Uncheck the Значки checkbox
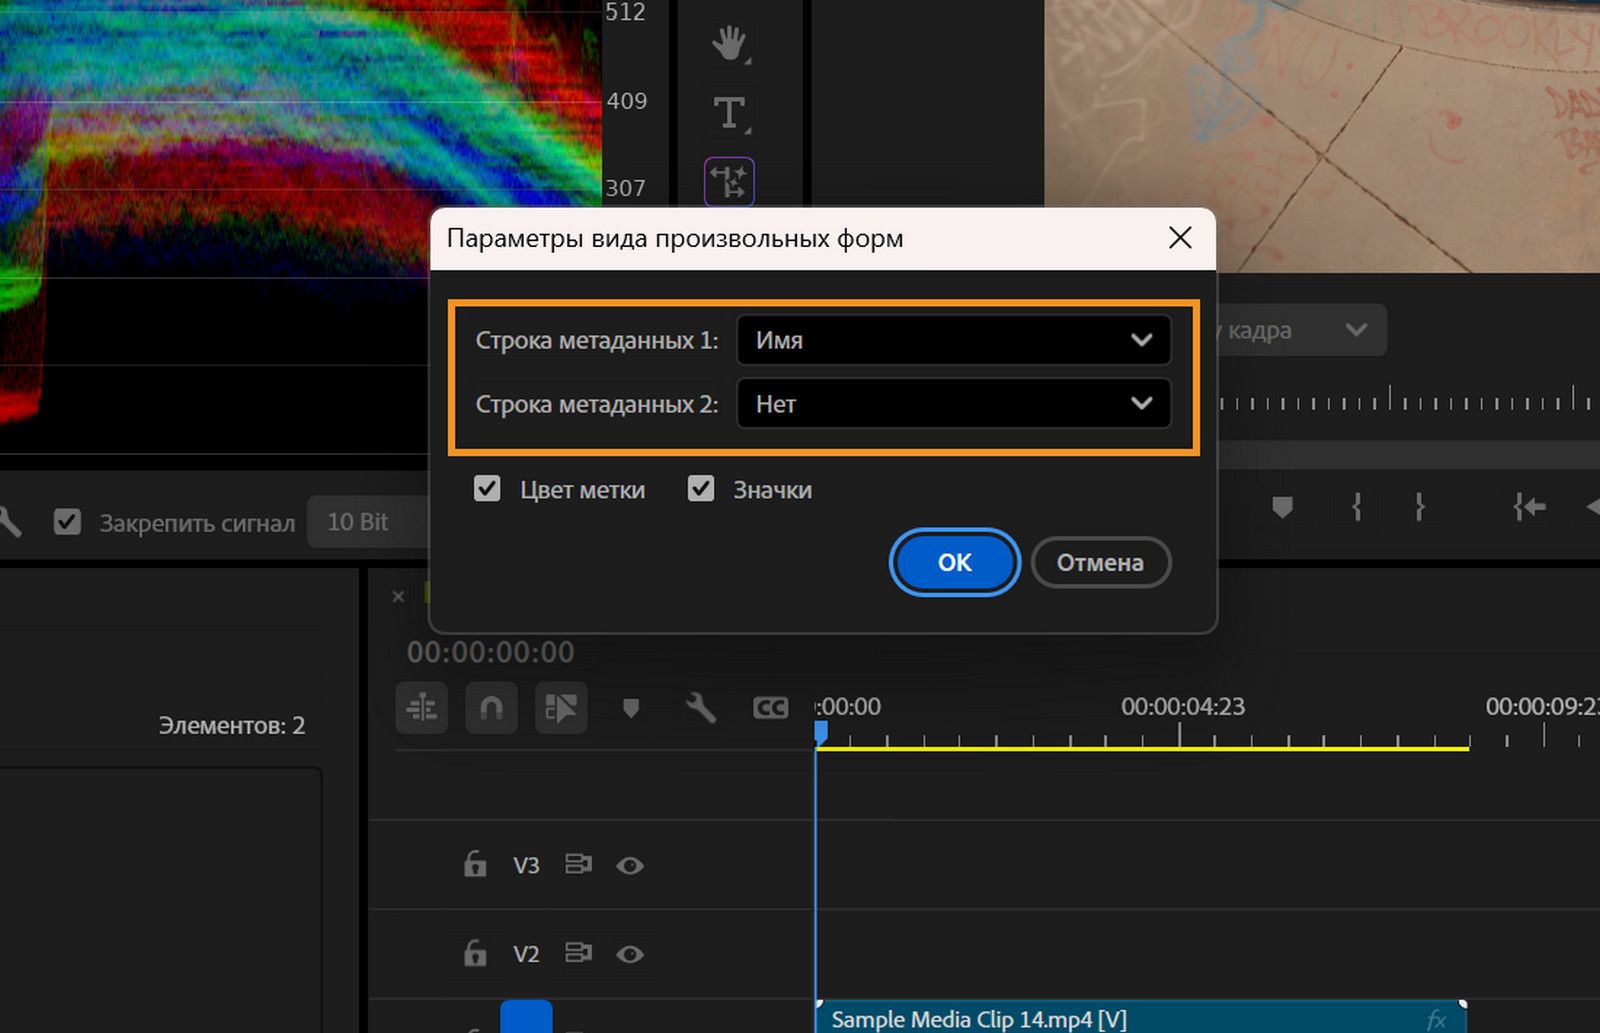 (701, 489)
